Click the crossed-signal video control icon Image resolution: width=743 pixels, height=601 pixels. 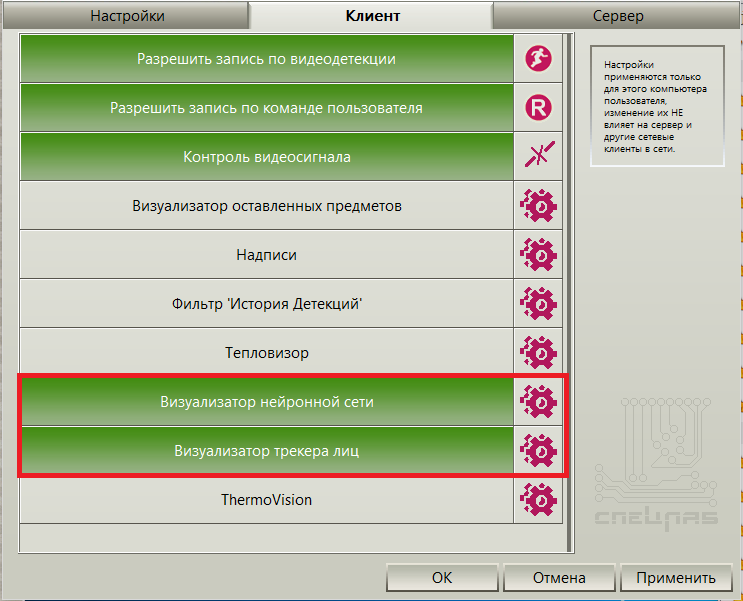pyautogui.click(x=538, y=156)
